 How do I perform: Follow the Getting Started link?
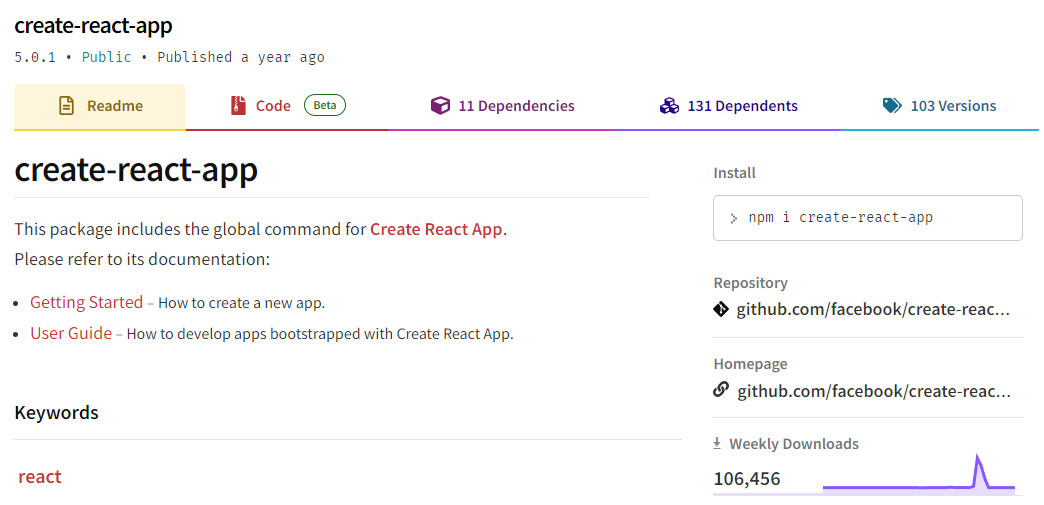click(86, 302)
